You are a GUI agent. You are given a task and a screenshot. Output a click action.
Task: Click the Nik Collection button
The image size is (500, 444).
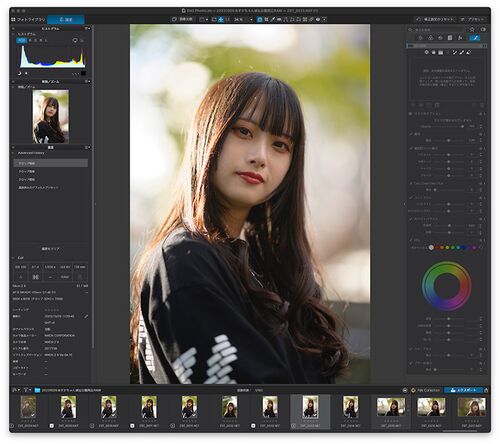pos(425,390)
